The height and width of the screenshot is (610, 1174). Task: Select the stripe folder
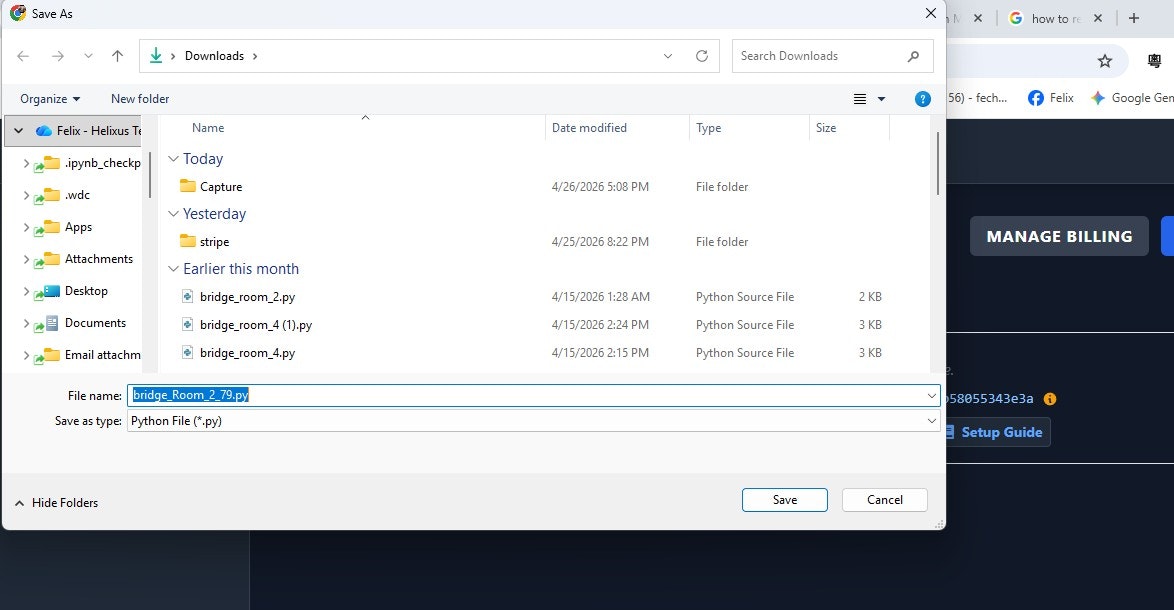tap(214, 242)
